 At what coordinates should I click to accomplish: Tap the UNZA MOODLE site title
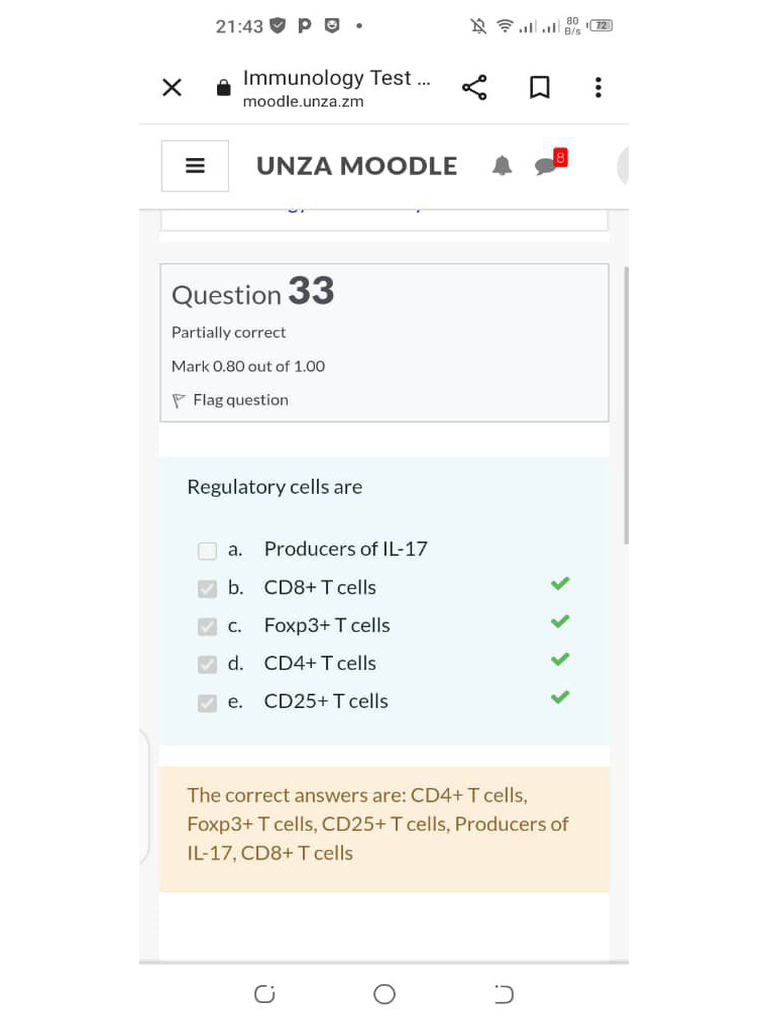[x=357, y=166]
